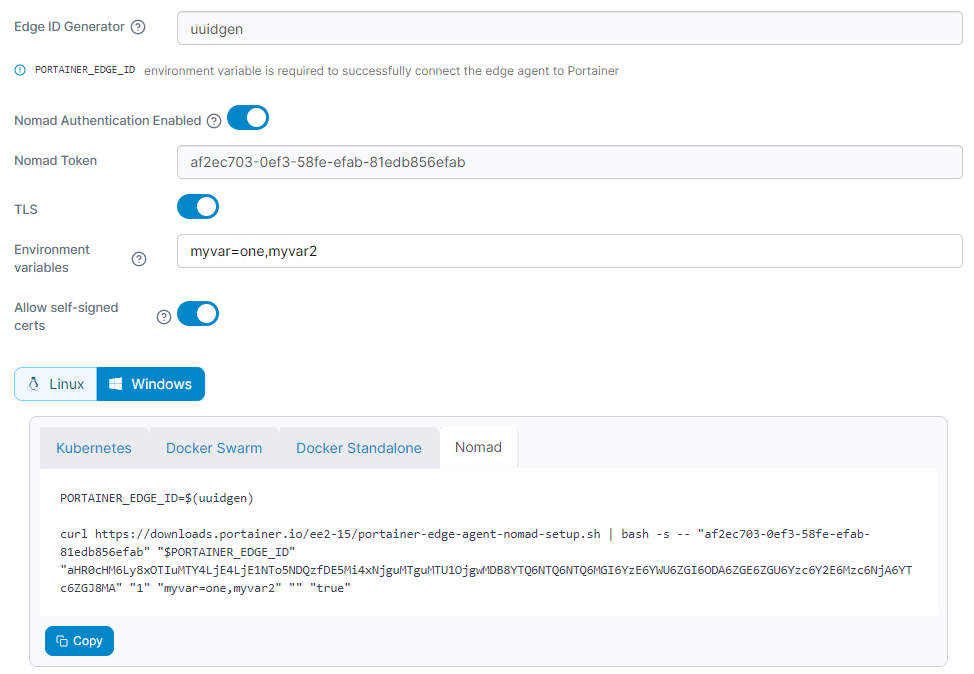Screen dimensions: 974x674
Task: Click into the Nomad Token field
Action: pos(570,162)
